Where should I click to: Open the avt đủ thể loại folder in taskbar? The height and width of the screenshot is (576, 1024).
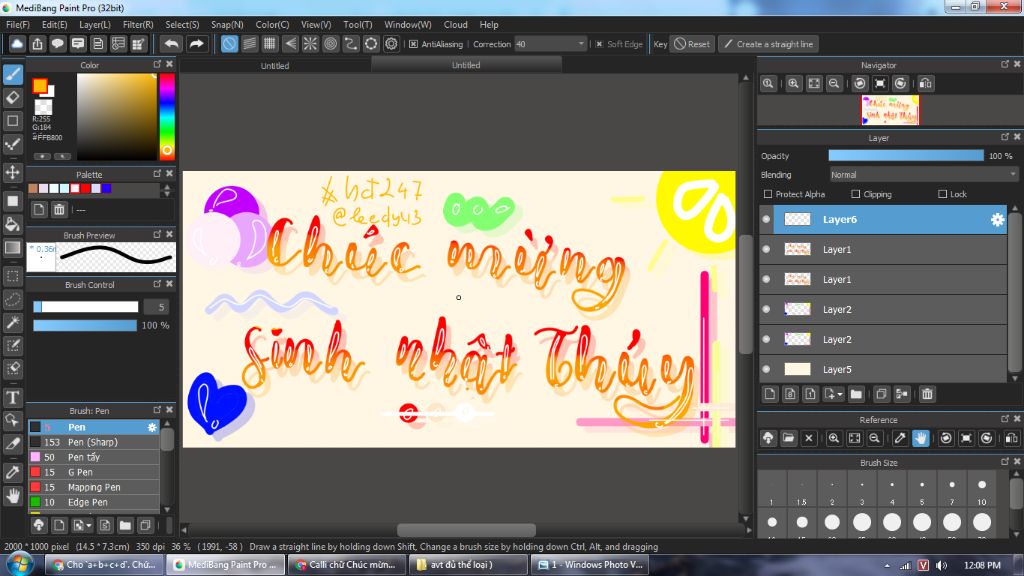click(x=468, y=565)
